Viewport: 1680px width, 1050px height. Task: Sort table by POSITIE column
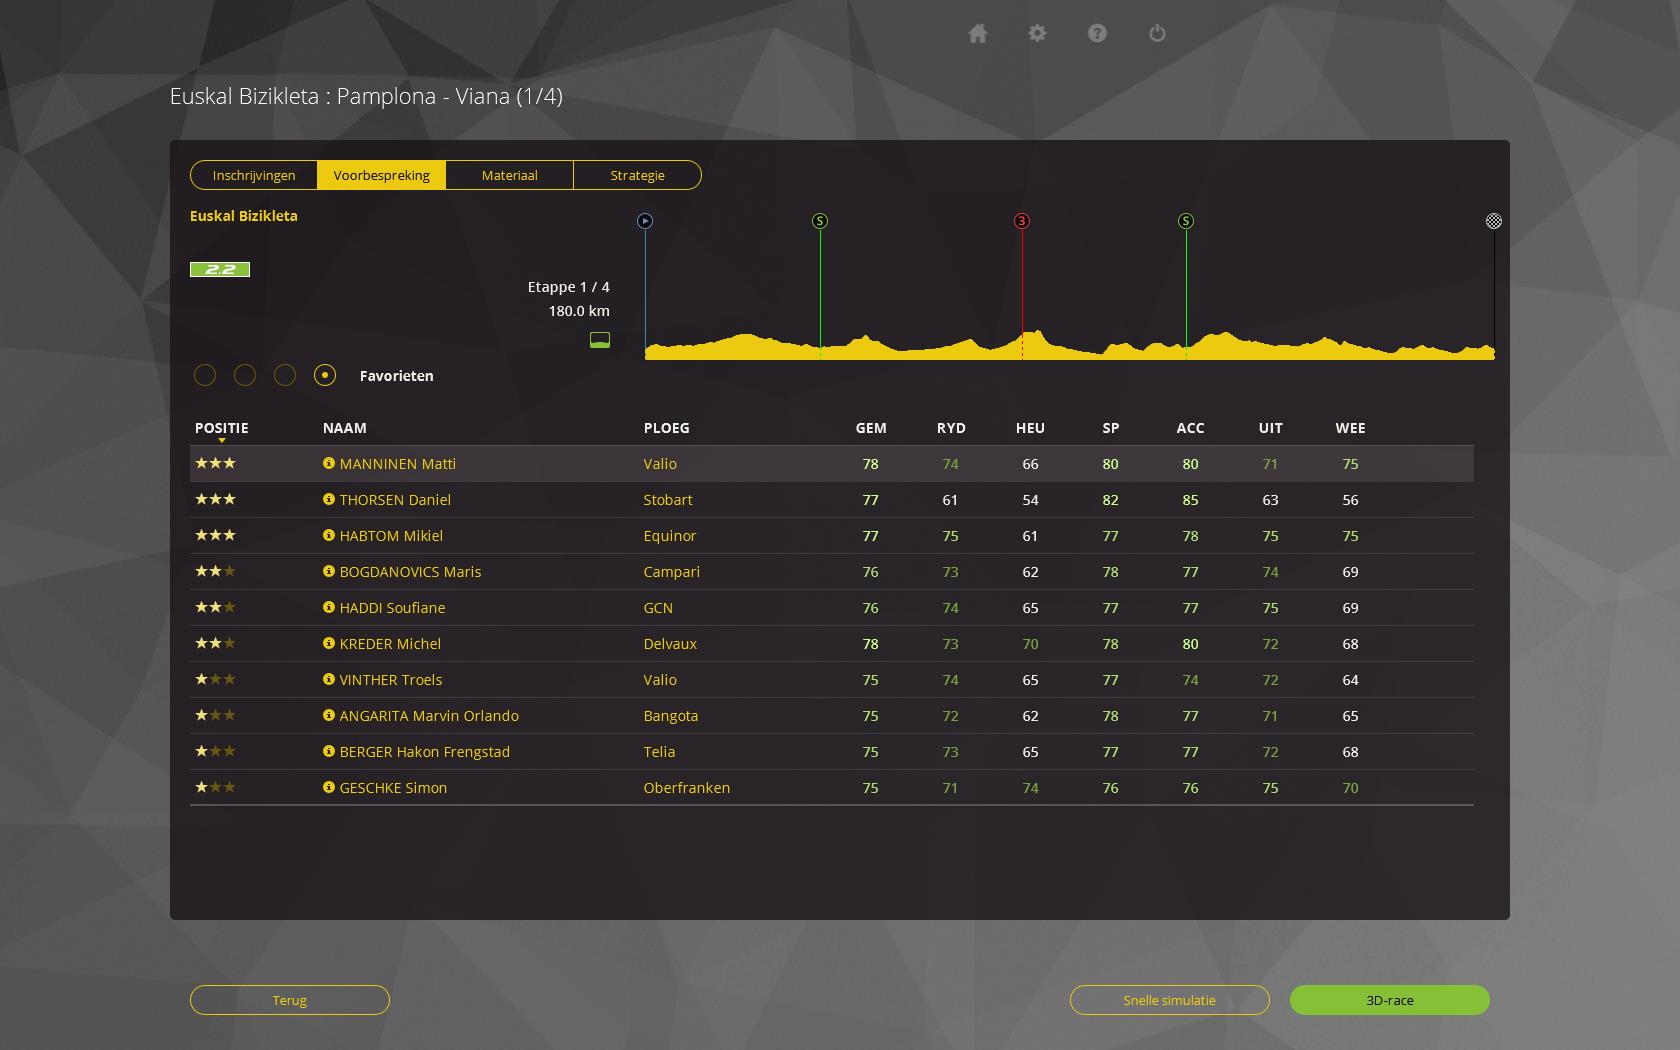tap(222, 428)
